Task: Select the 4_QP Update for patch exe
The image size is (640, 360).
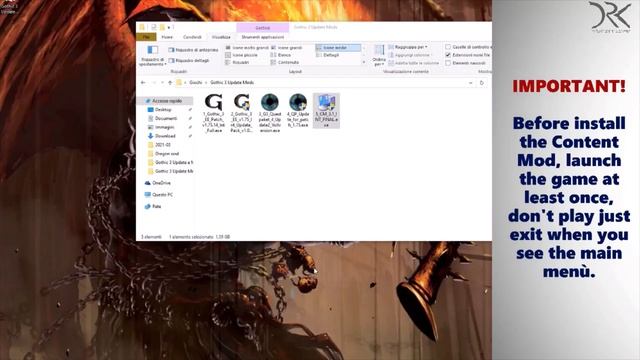Action: point(298,110)
